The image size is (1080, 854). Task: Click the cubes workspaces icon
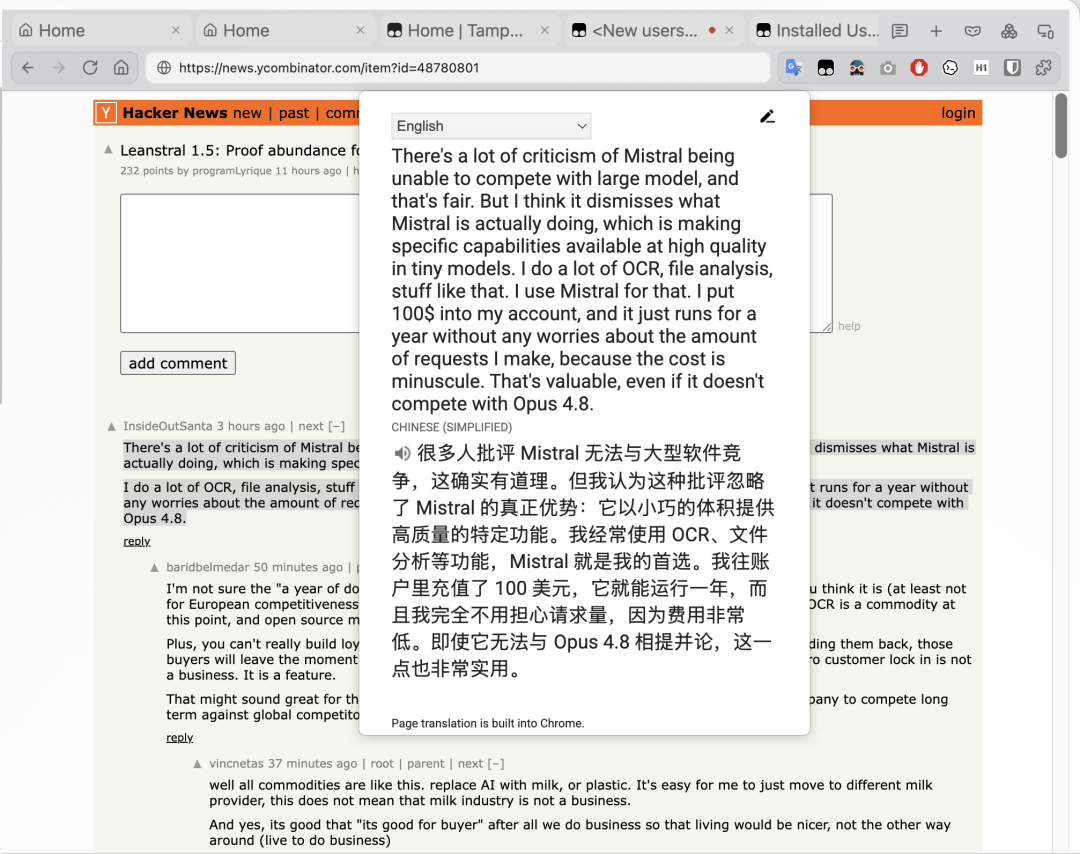click(1009, 31)
